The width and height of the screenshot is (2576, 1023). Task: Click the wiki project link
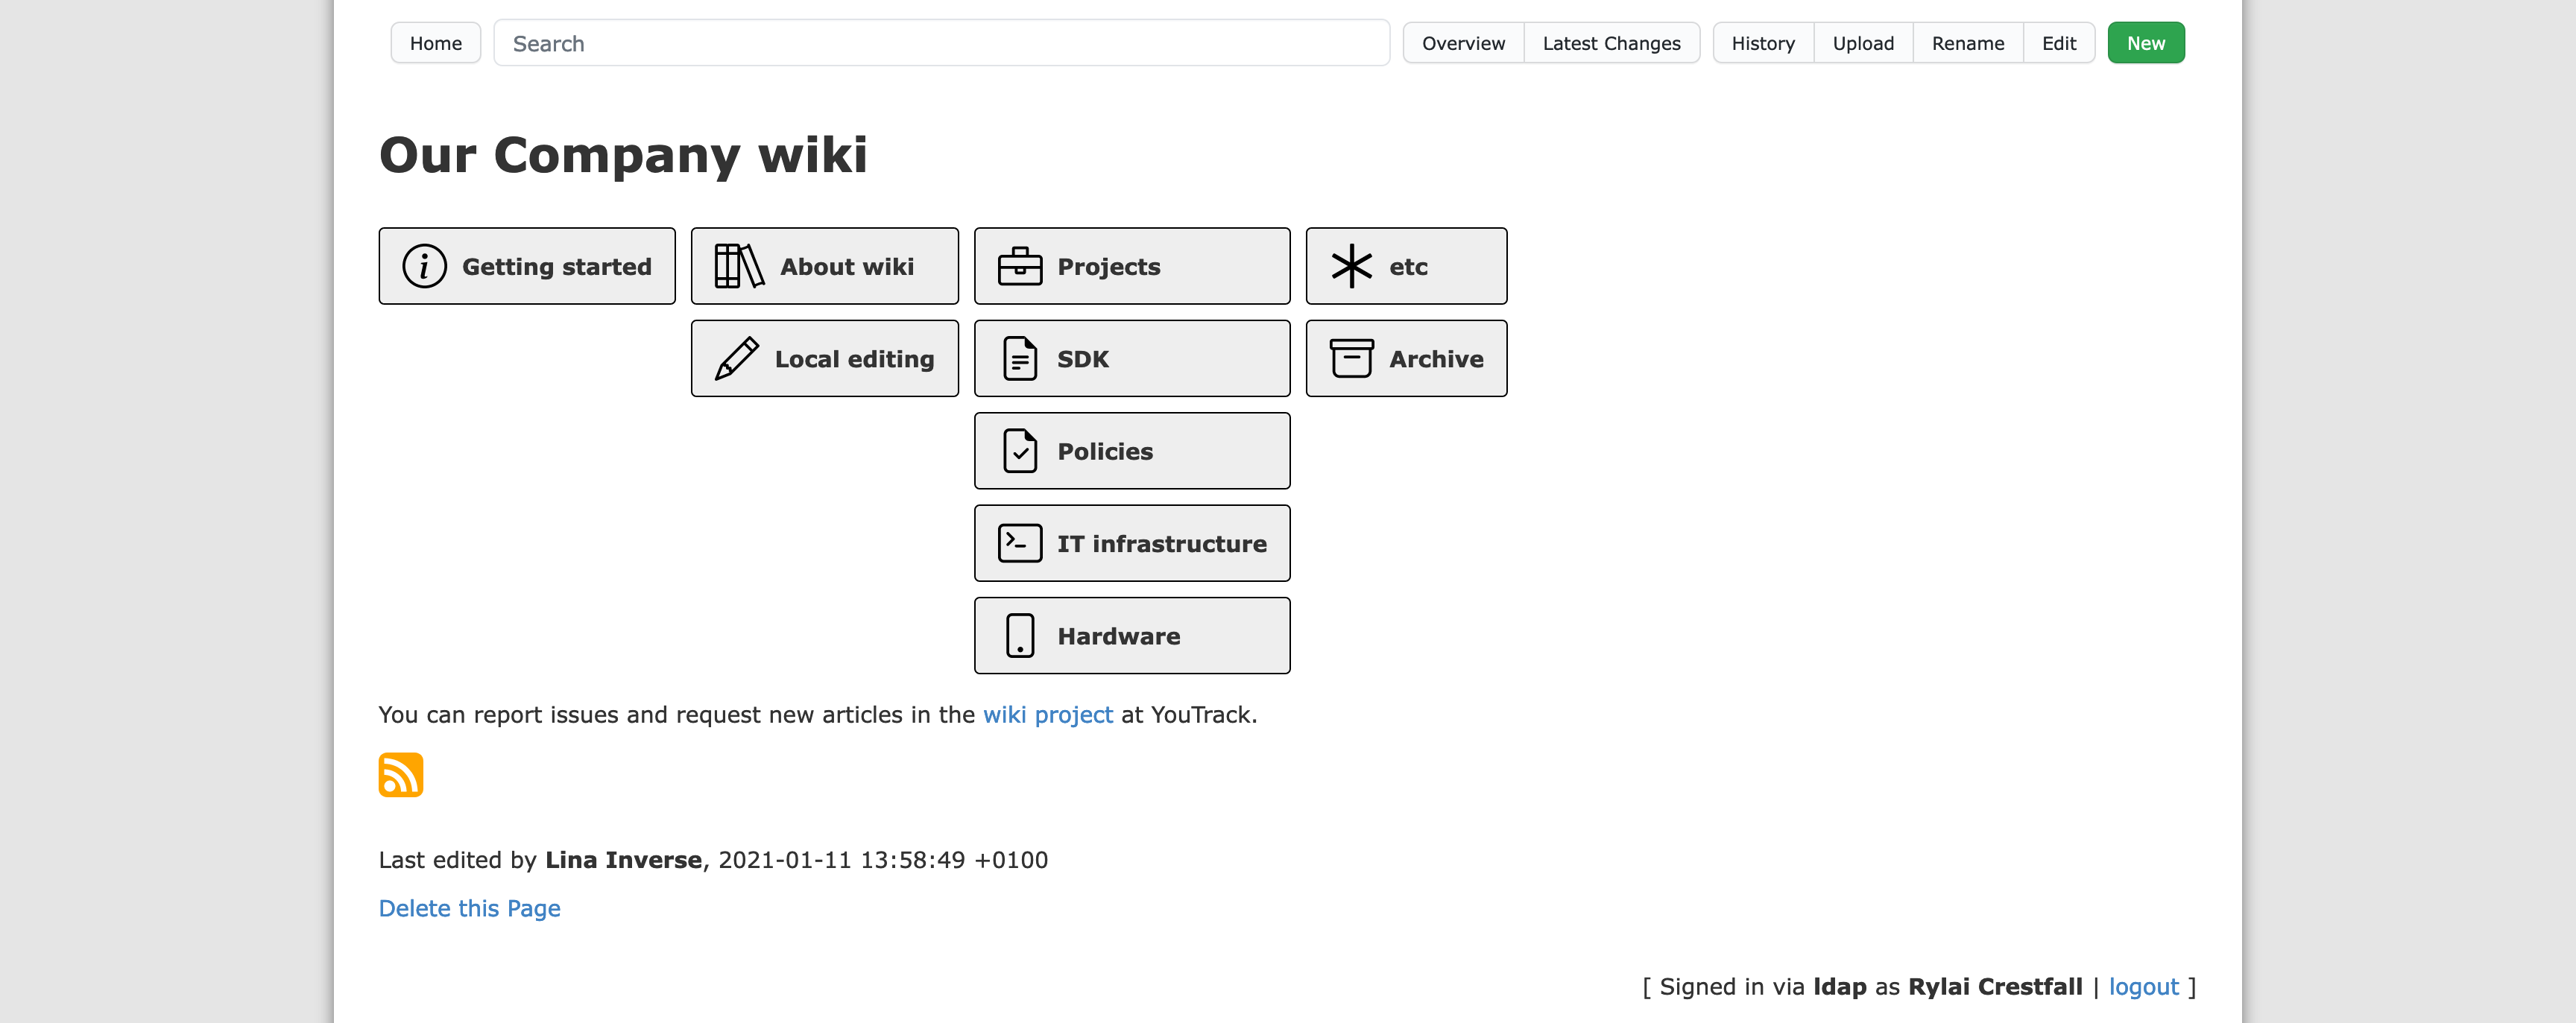click(x=1046, y=715)
